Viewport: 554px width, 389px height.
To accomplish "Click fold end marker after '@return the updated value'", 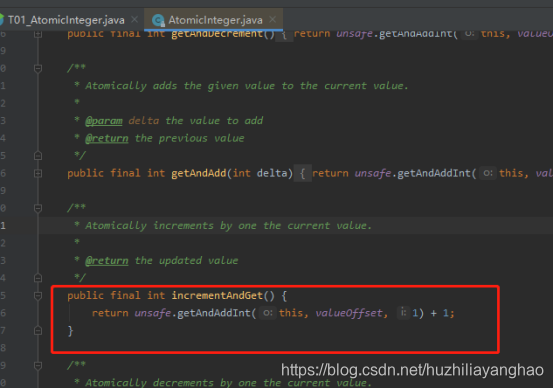I will point(38,278).
